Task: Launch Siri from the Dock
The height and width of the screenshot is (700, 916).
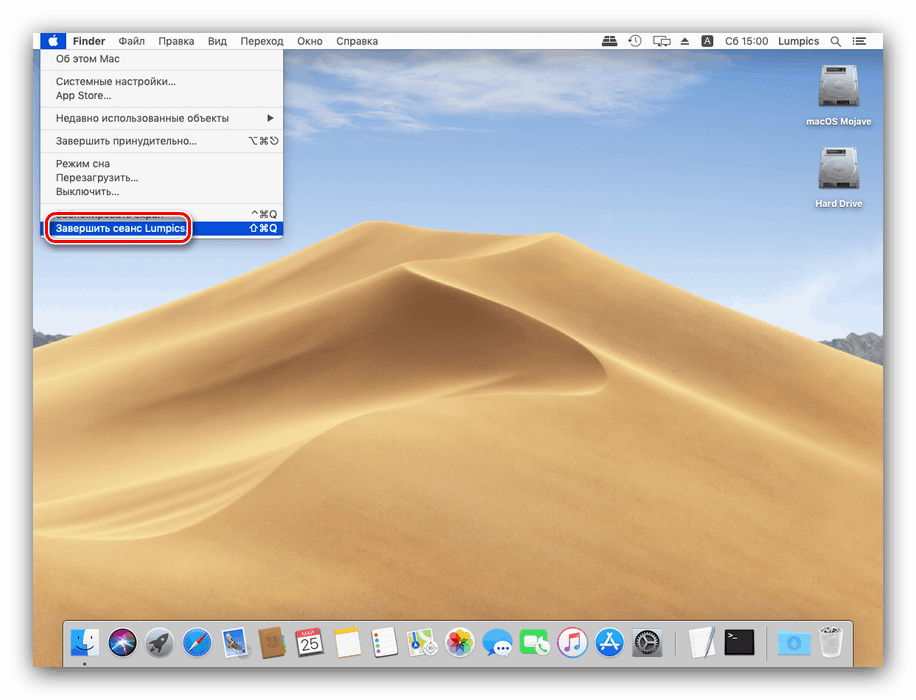Action: (122, 643)
